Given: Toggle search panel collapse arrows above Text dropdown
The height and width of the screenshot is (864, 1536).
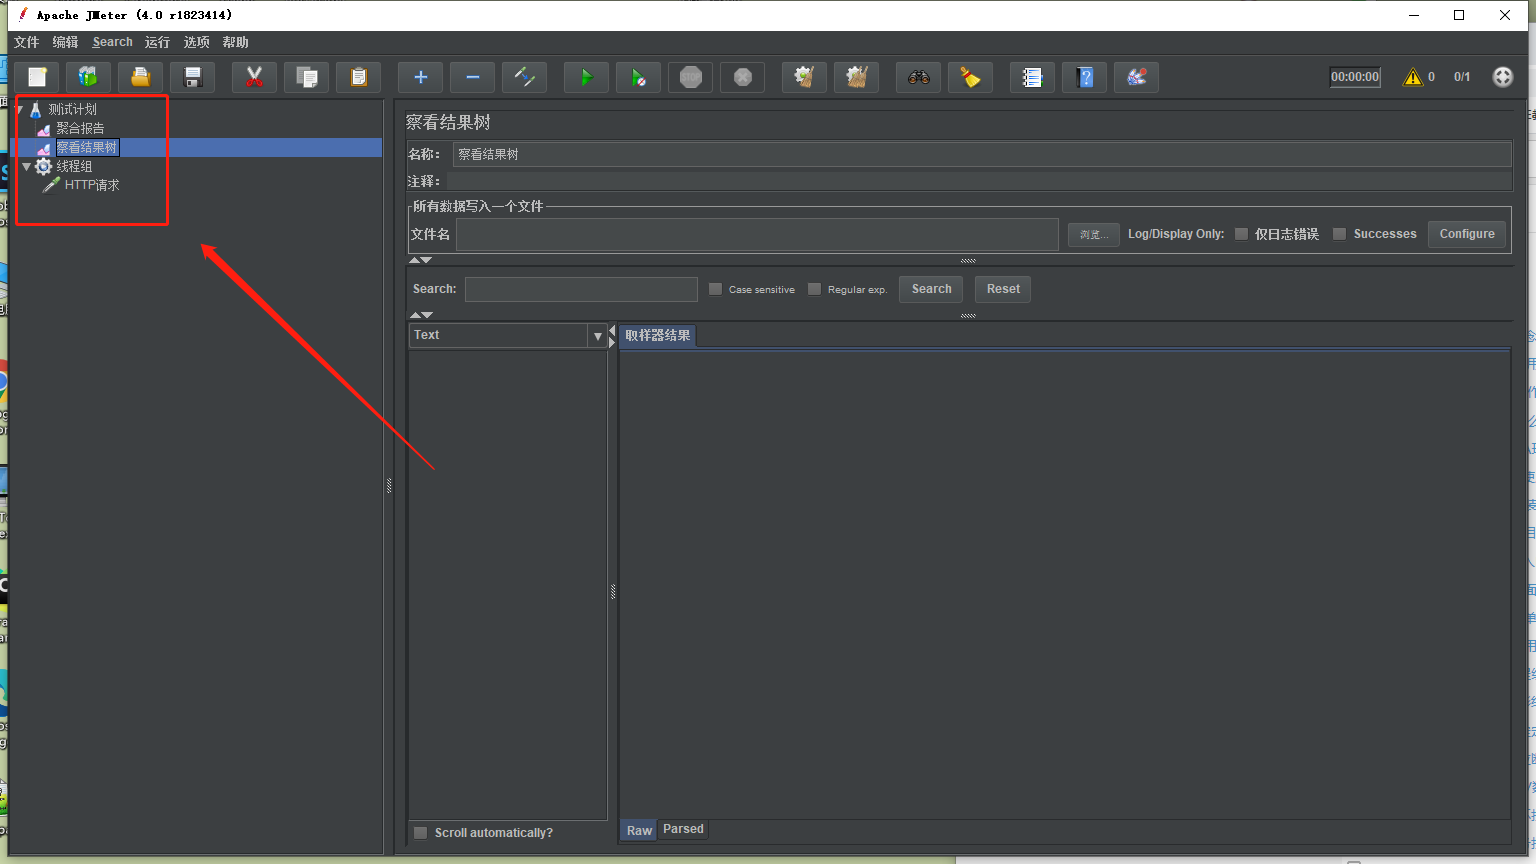Looking at the screenshot, I should (x=420, y=315).
